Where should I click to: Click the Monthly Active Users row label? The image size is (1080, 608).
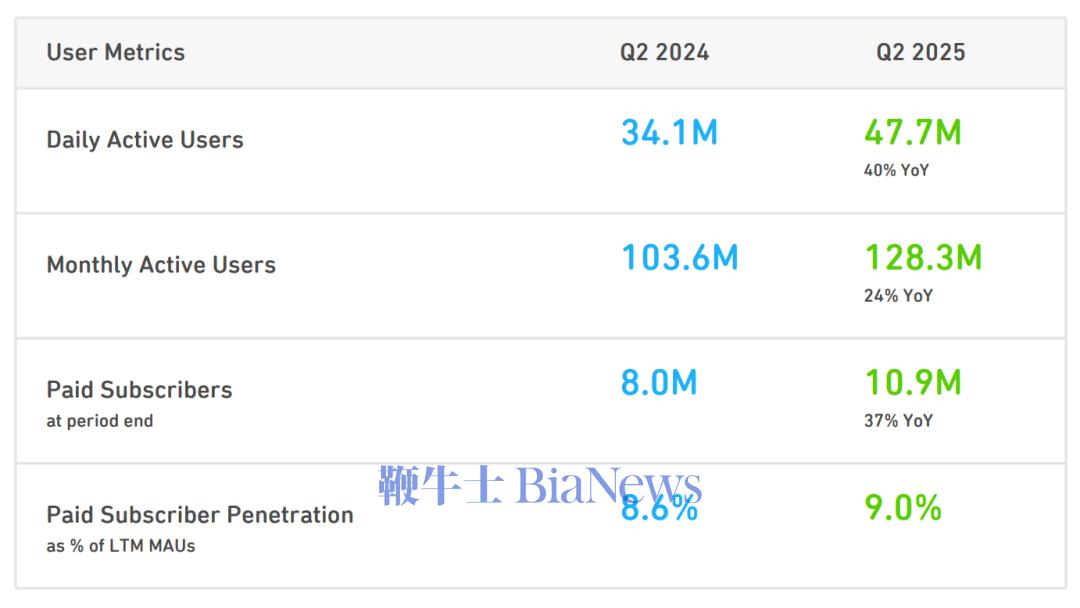[x=161, y=265]
